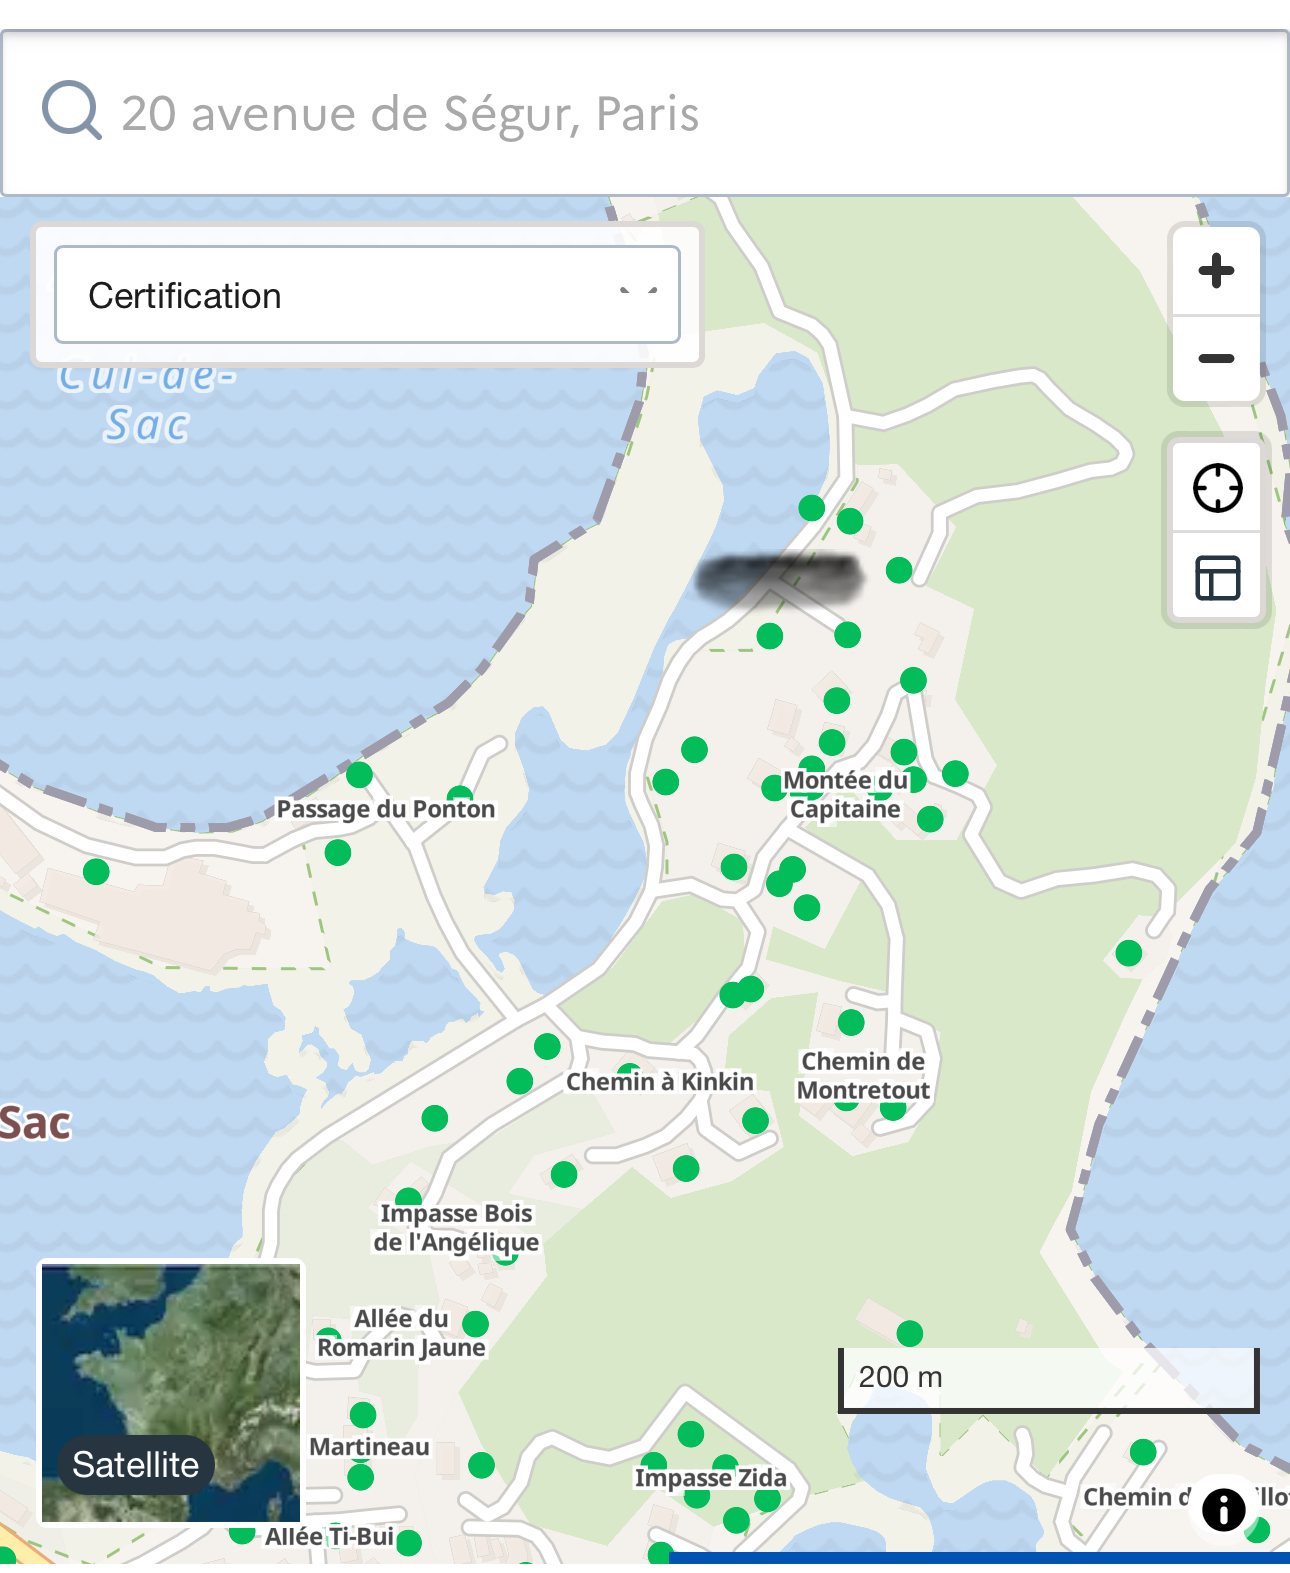1290x1573 pixels.
Task: Click the 200 m scale bar
Action: (x=1048, y=1379)
